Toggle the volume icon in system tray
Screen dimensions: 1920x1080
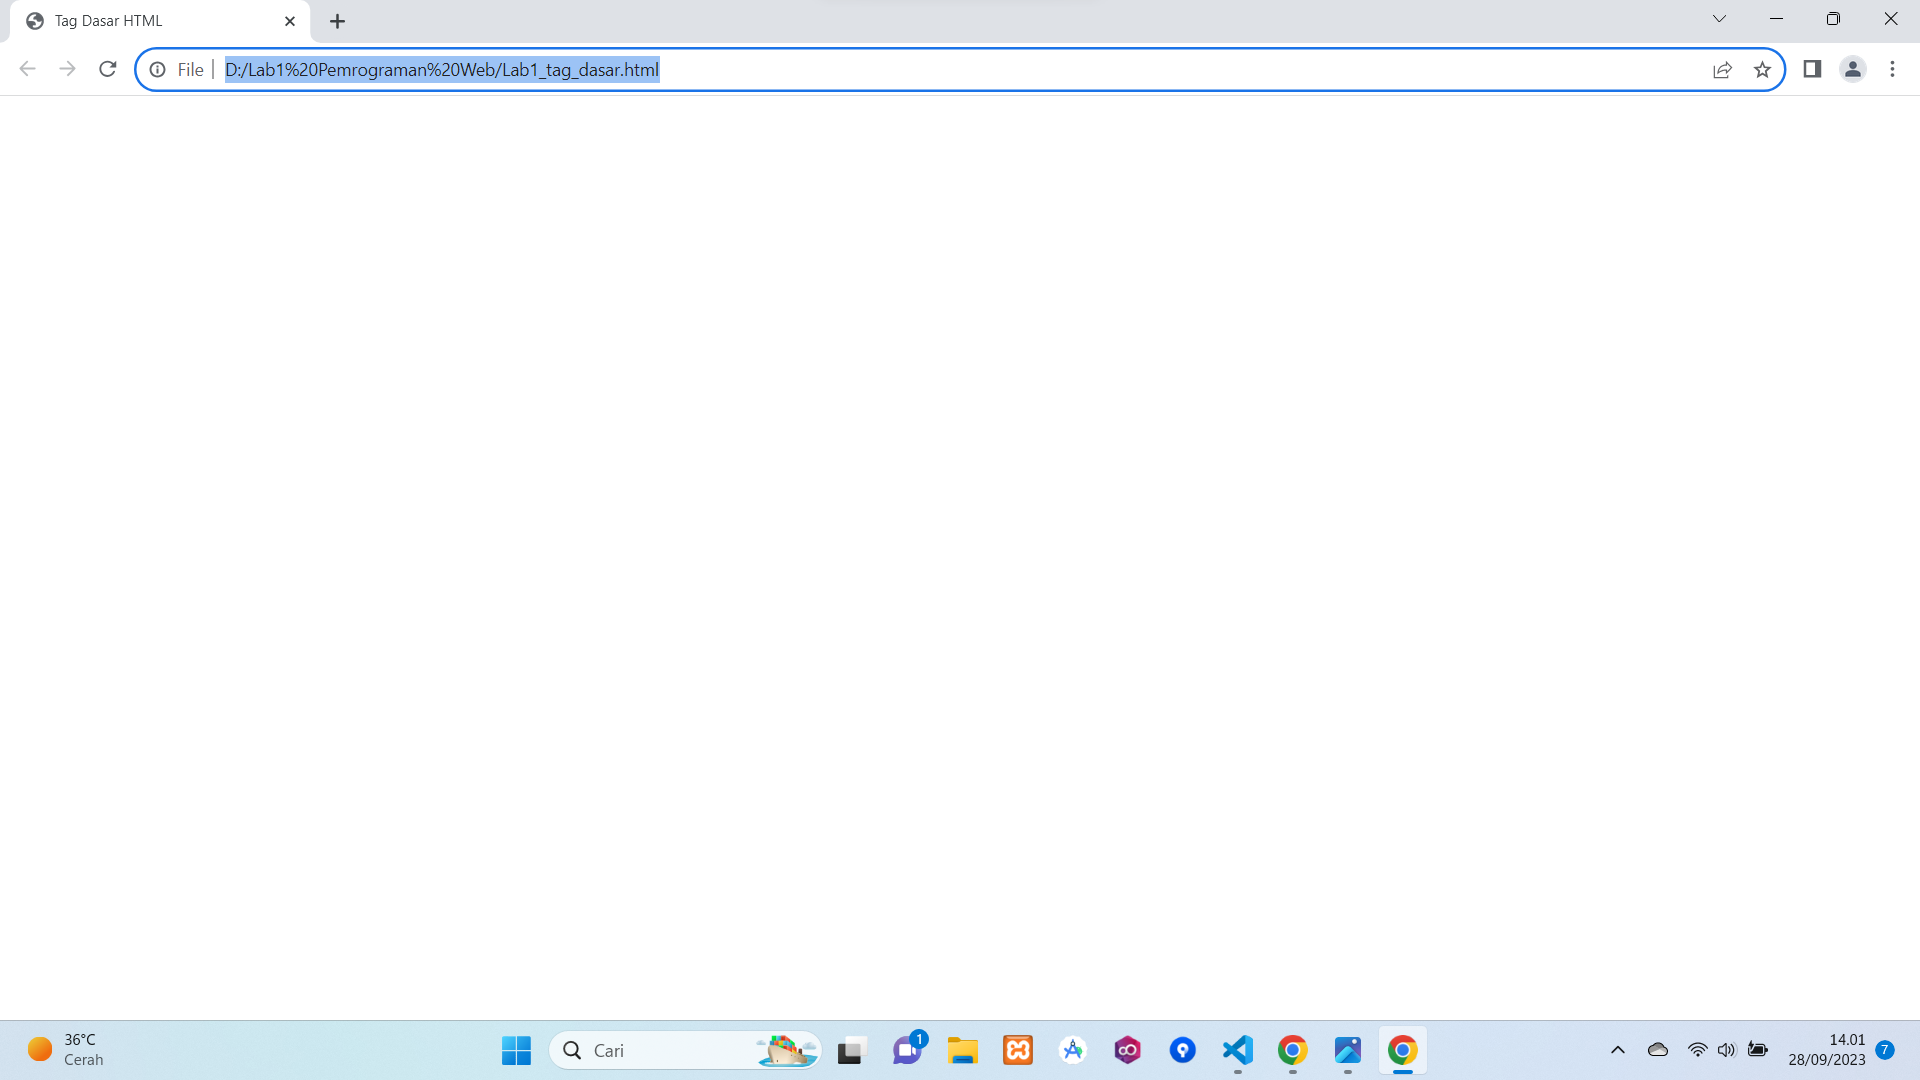pos(1727,1050)
